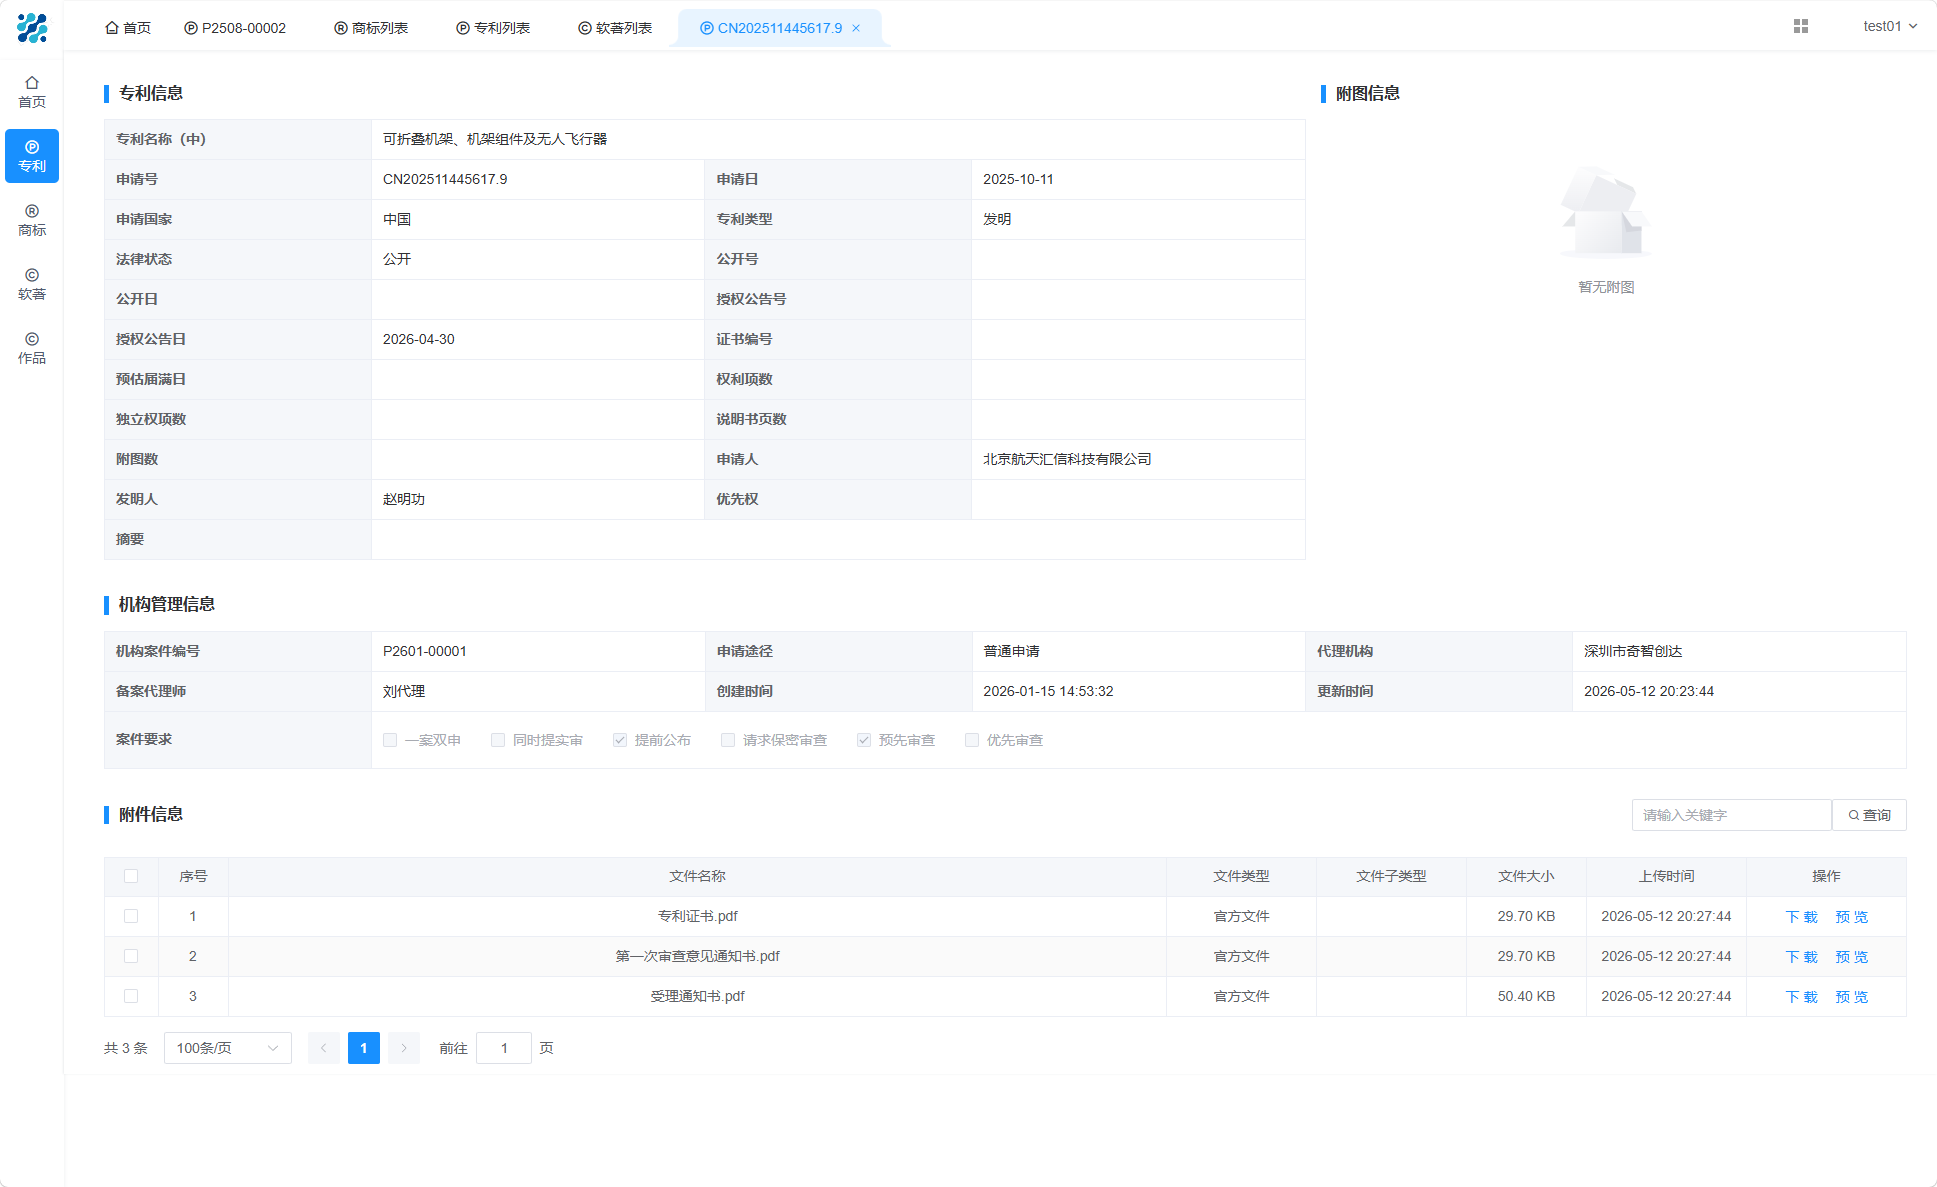Close the CN202511445617.9 tab
Image resolution: width=1937 pixels, height=1187 pixels.
[856, 28]
